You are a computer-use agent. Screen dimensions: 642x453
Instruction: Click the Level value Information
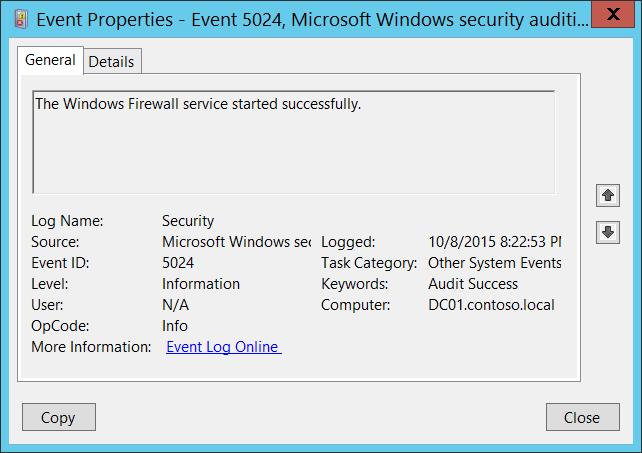201,283
